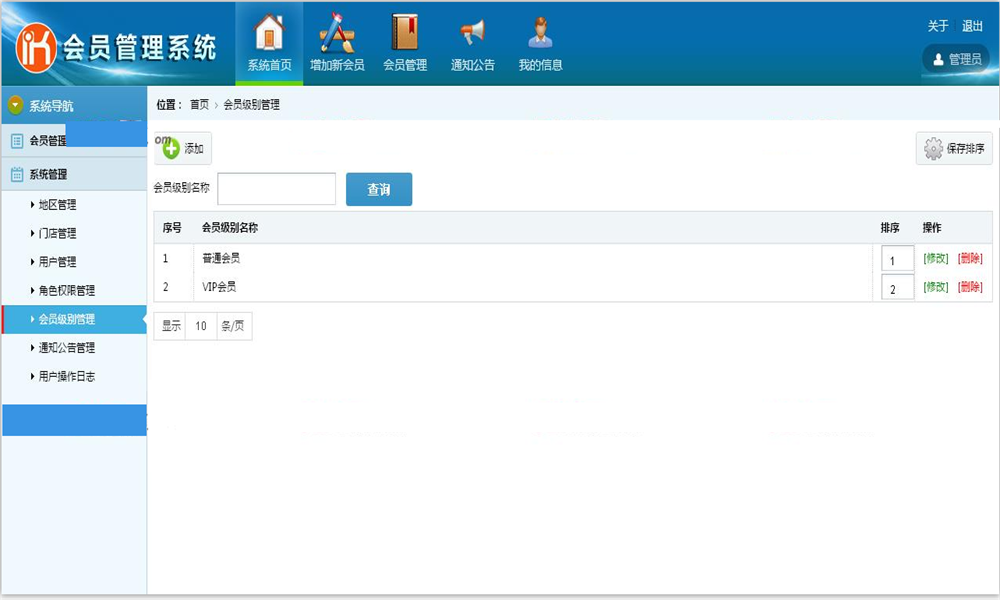The width and height of the screenshot is (1000, 600).
Task: Click the 系统导航 round arrow icon
Action: (15, 106)
